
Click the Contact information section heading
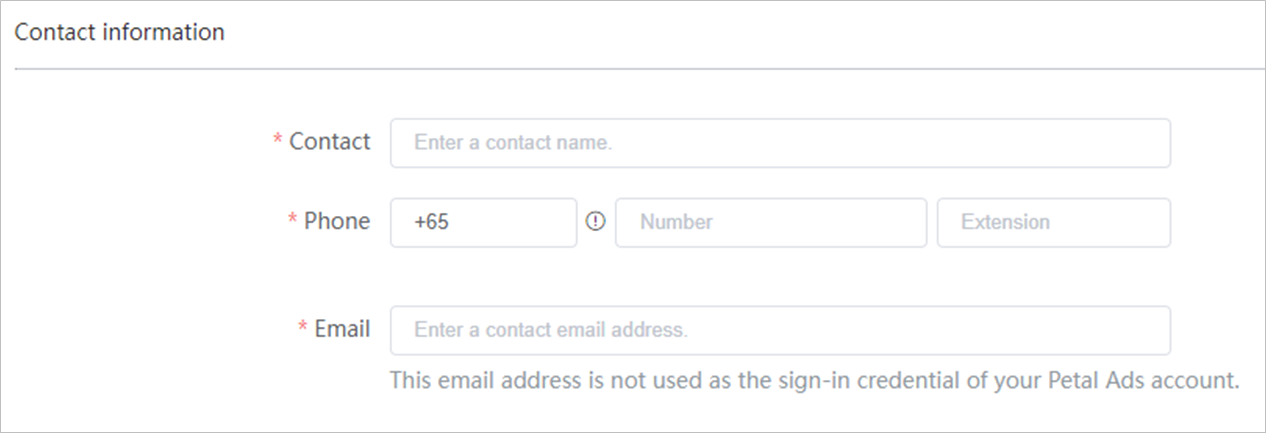(x=120, y=32)
